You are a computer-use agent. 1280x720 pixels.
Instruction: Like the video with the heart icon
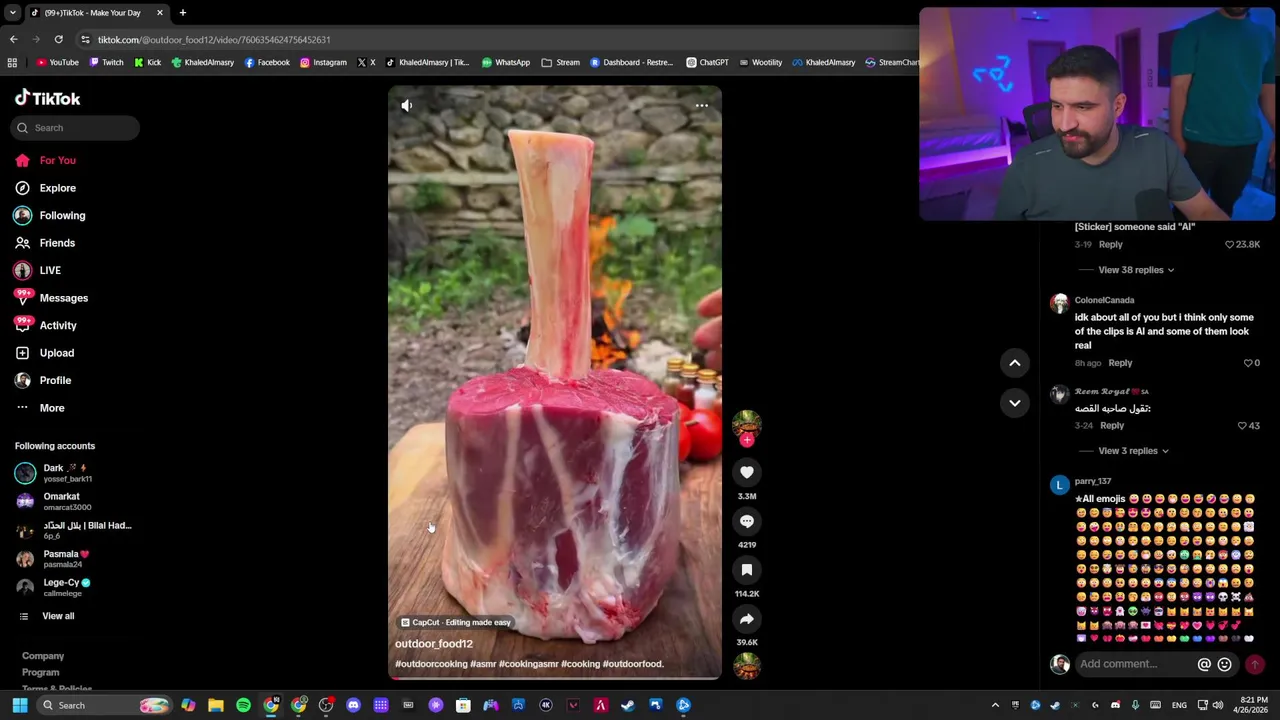point(747,472)
